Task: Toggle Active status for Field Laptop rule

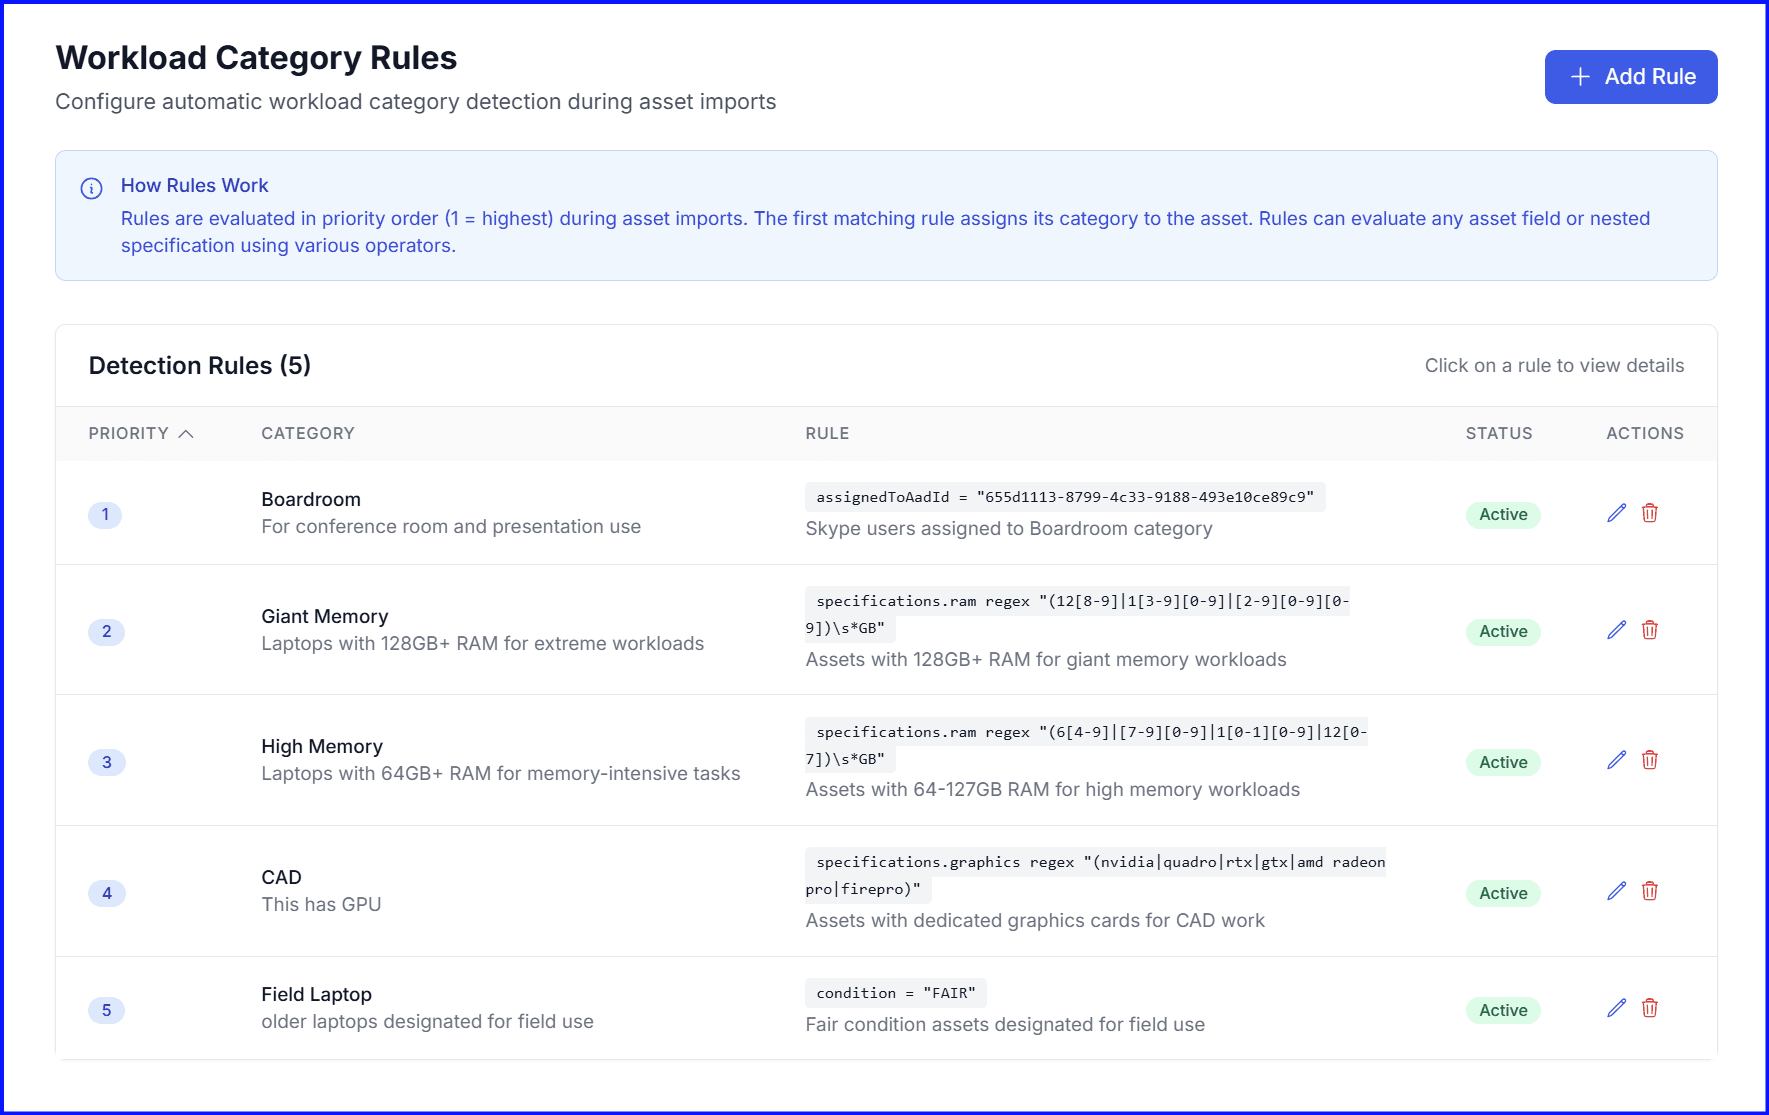Action: (x=1502, y=1010)
